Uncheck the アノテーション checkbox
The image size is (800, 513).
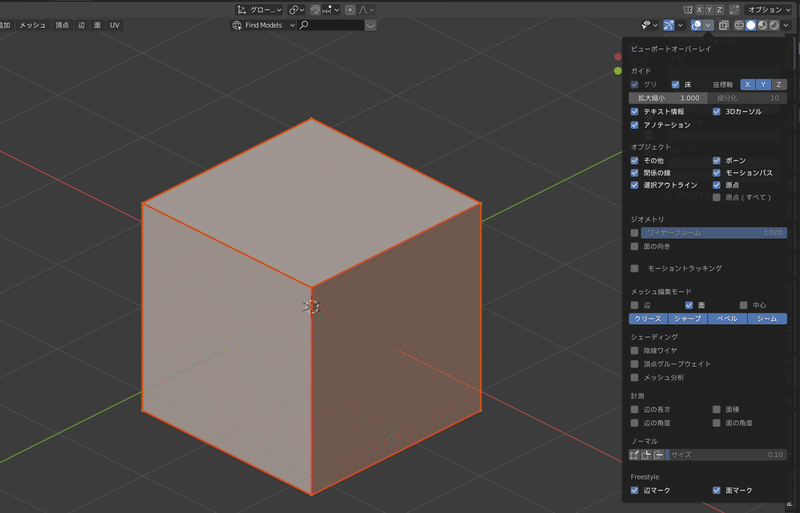(634, 125)
